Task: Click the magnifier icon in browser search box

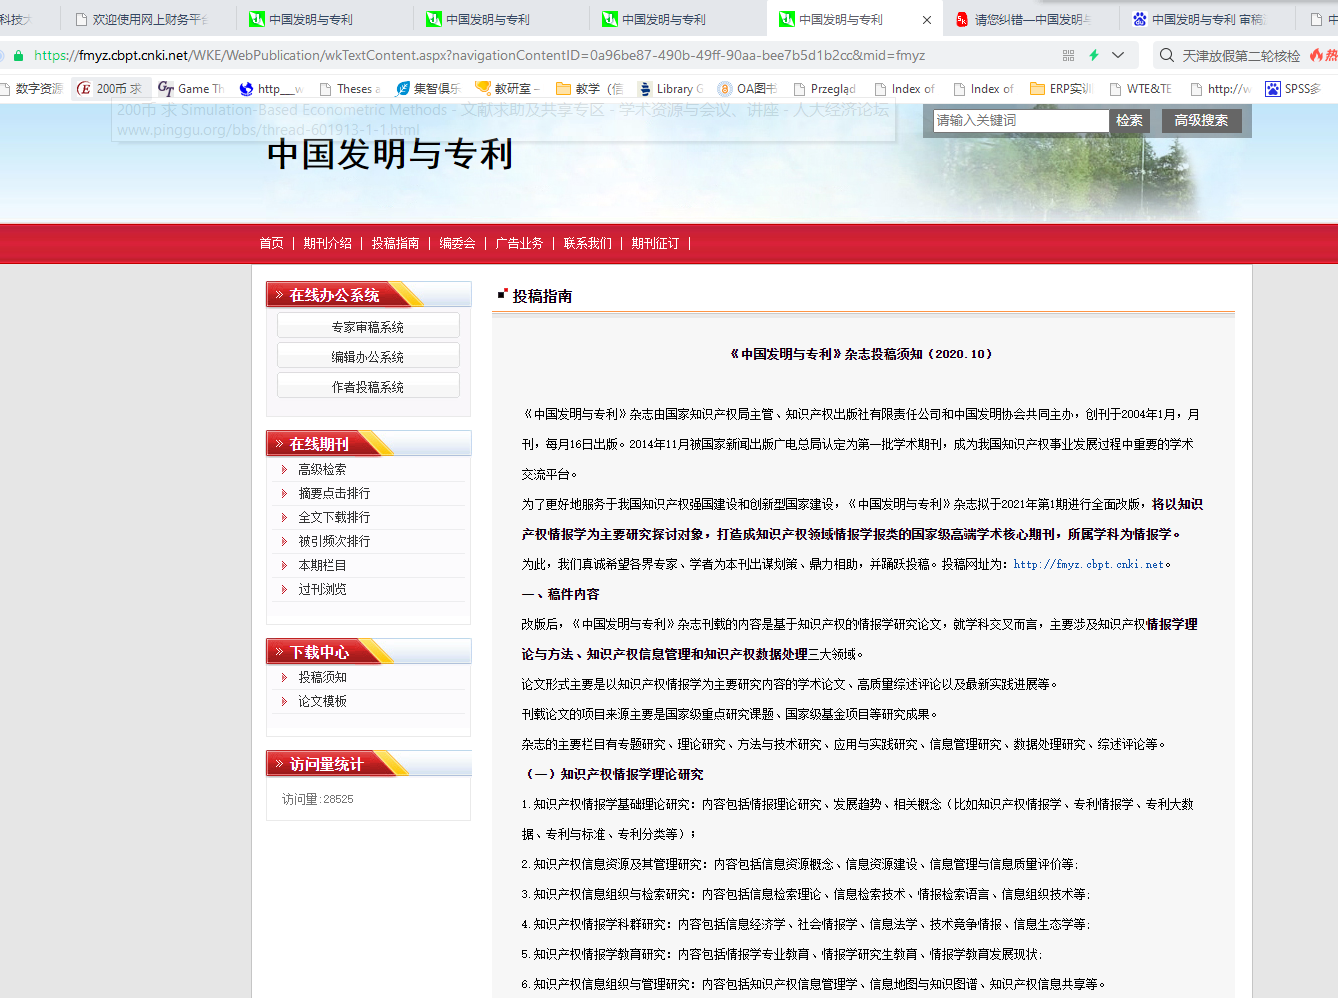Action: click(x=1166, y=56)
